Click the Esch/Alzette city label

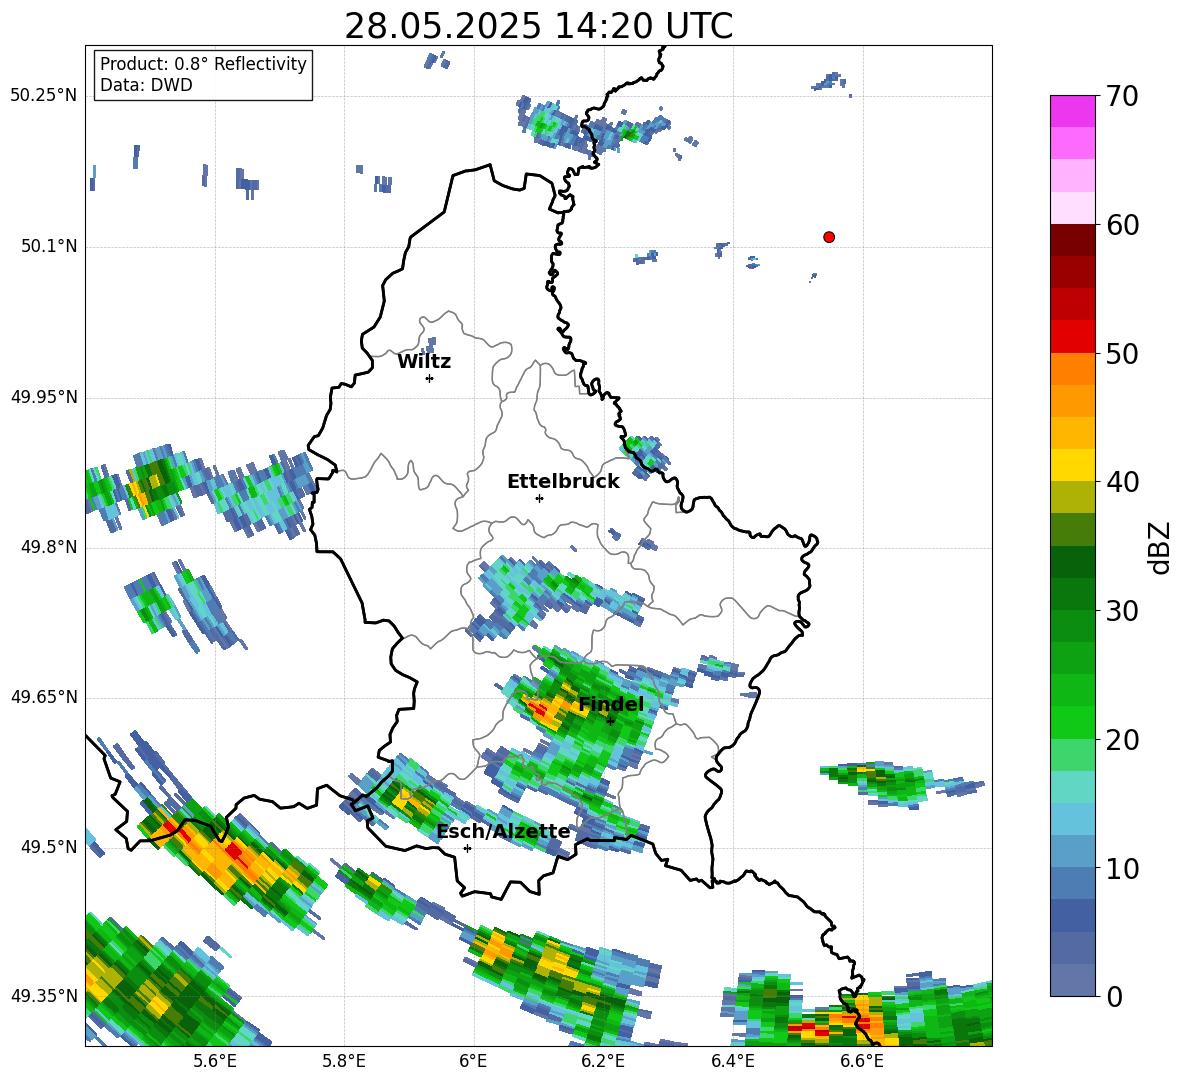click(x=503, y=832)
